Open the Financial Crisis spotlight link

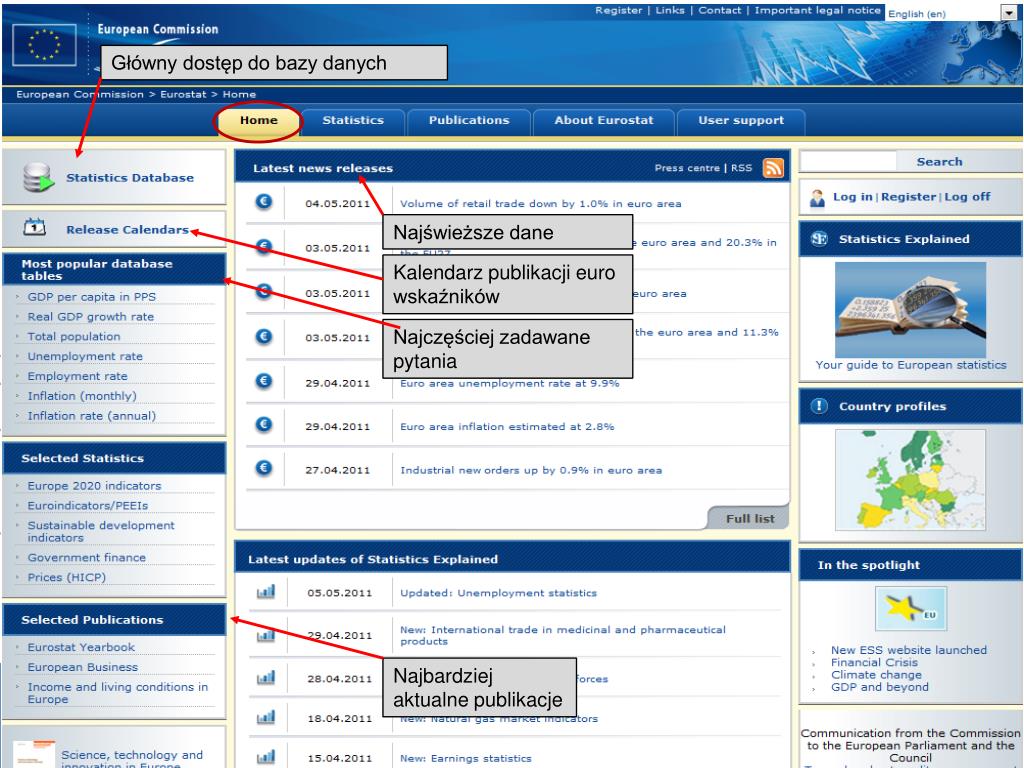click(874, 662)
